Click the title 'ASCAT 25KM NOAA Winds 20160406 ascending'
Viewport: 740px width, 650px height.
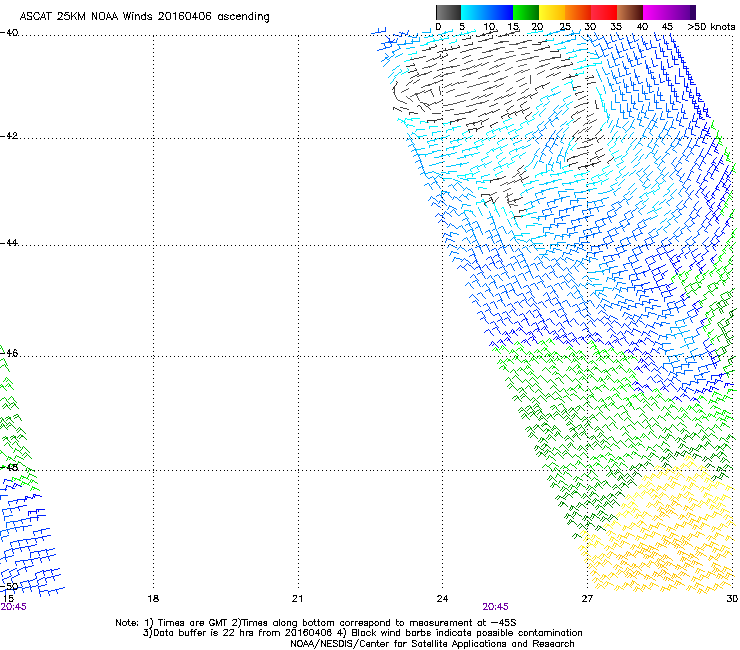[x=144, y=17]
